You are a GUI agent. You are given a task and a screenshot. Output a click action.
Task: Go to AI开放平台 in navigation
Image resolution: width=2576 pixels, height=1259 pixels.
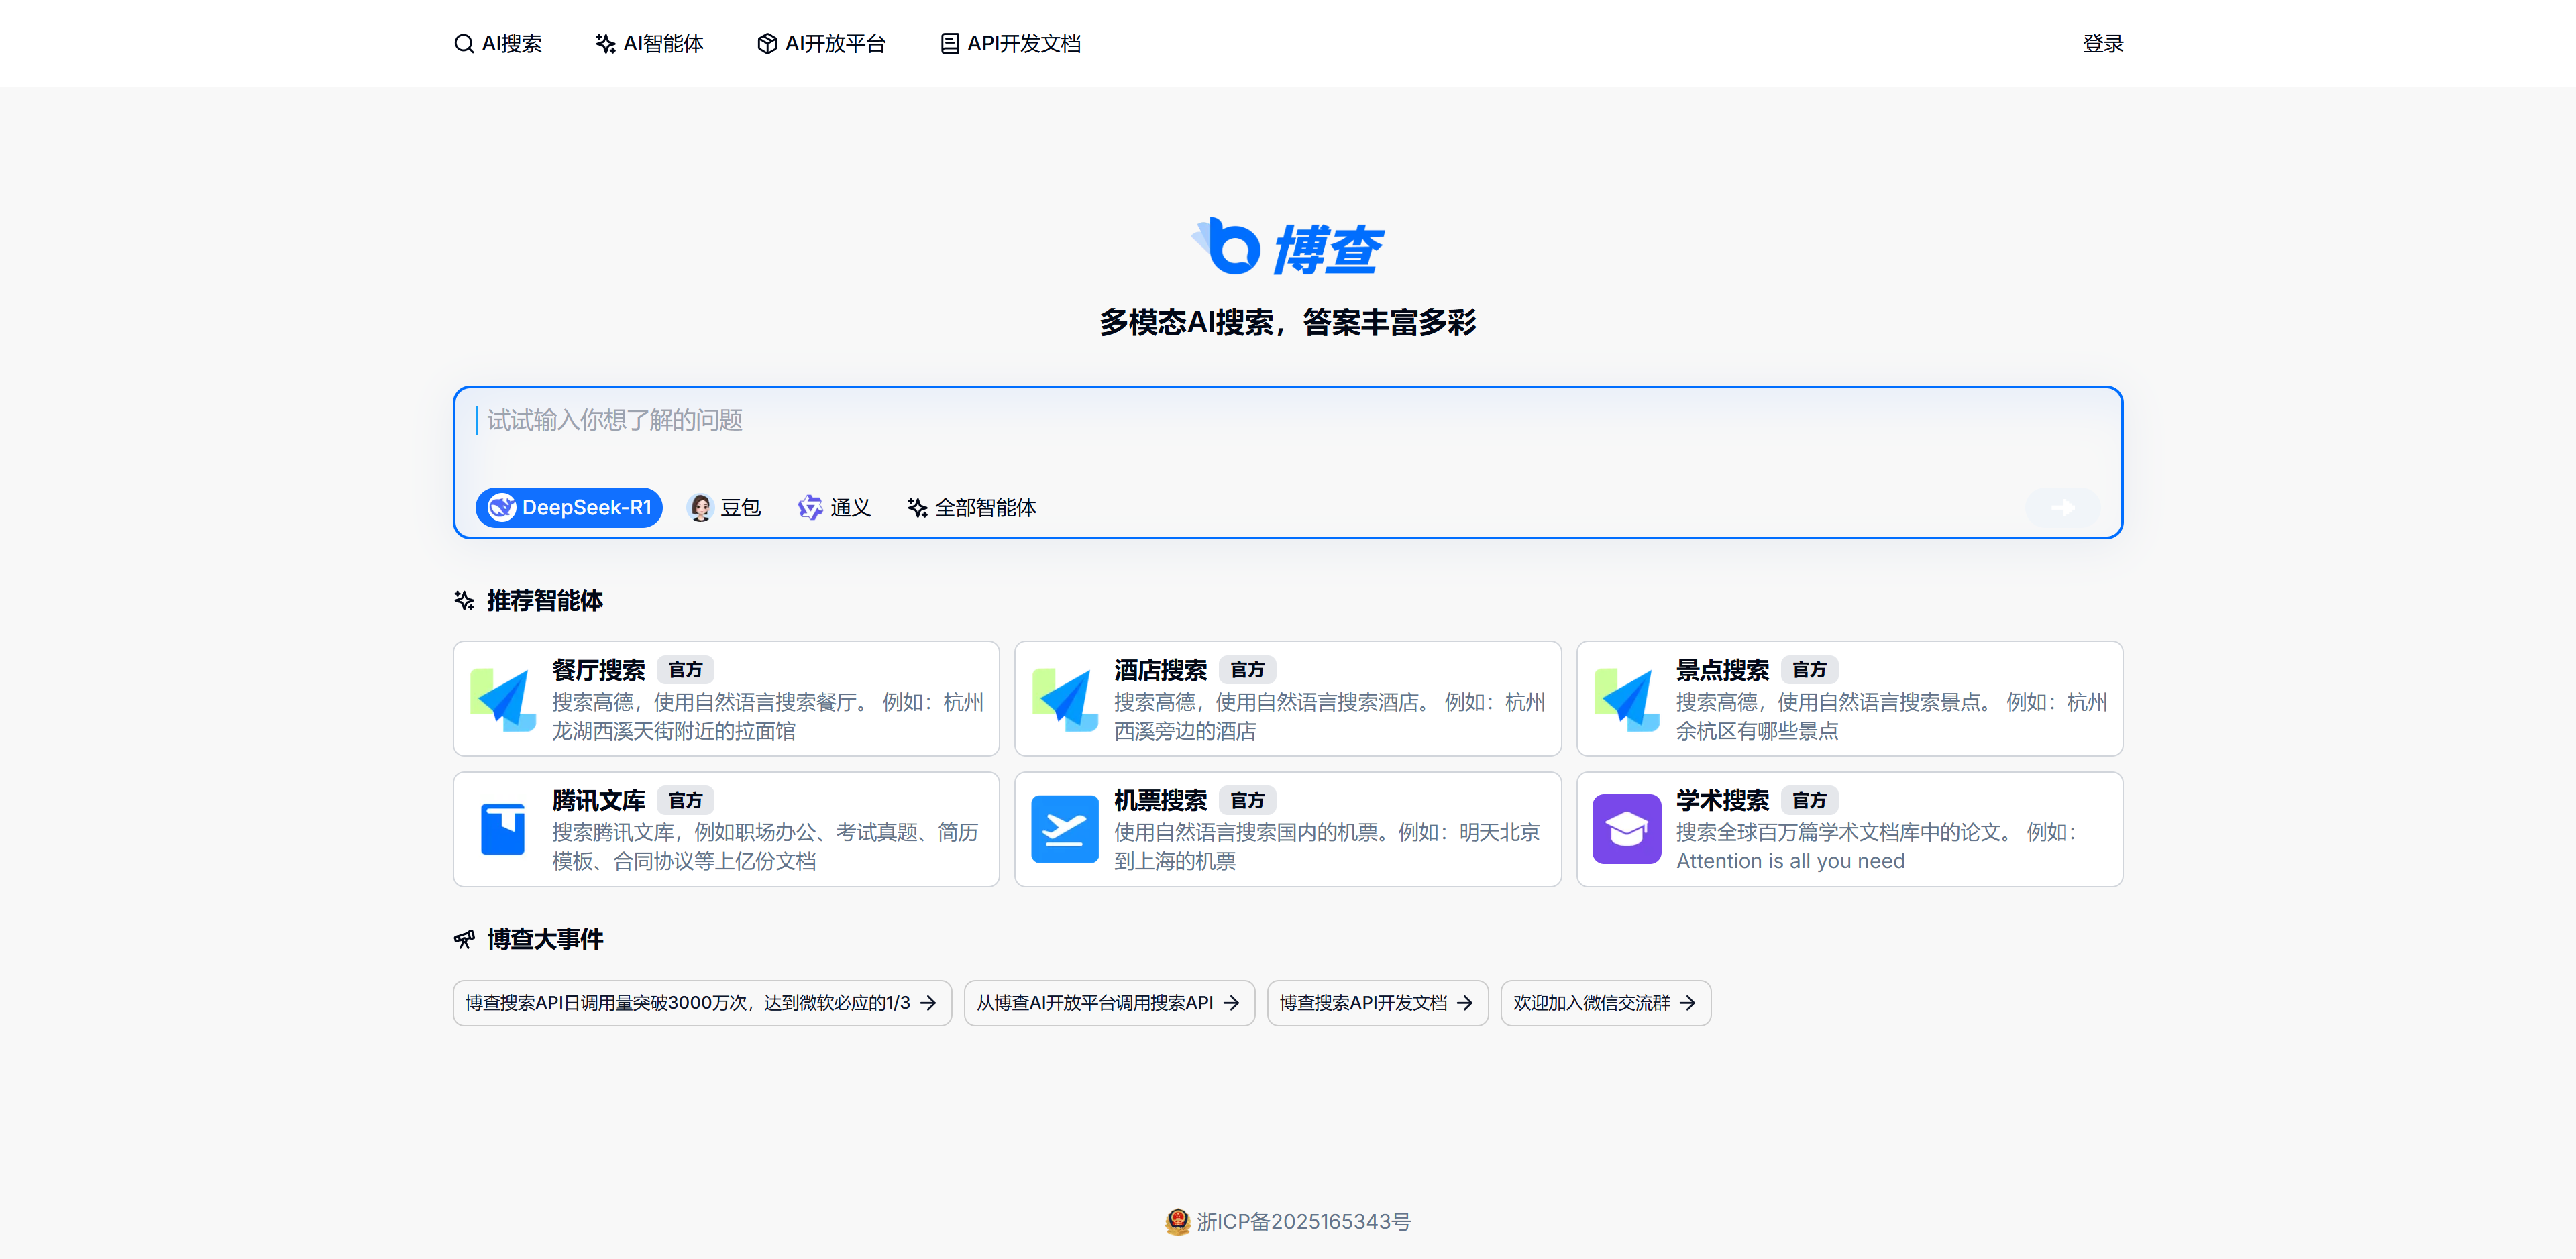point(822,44)
